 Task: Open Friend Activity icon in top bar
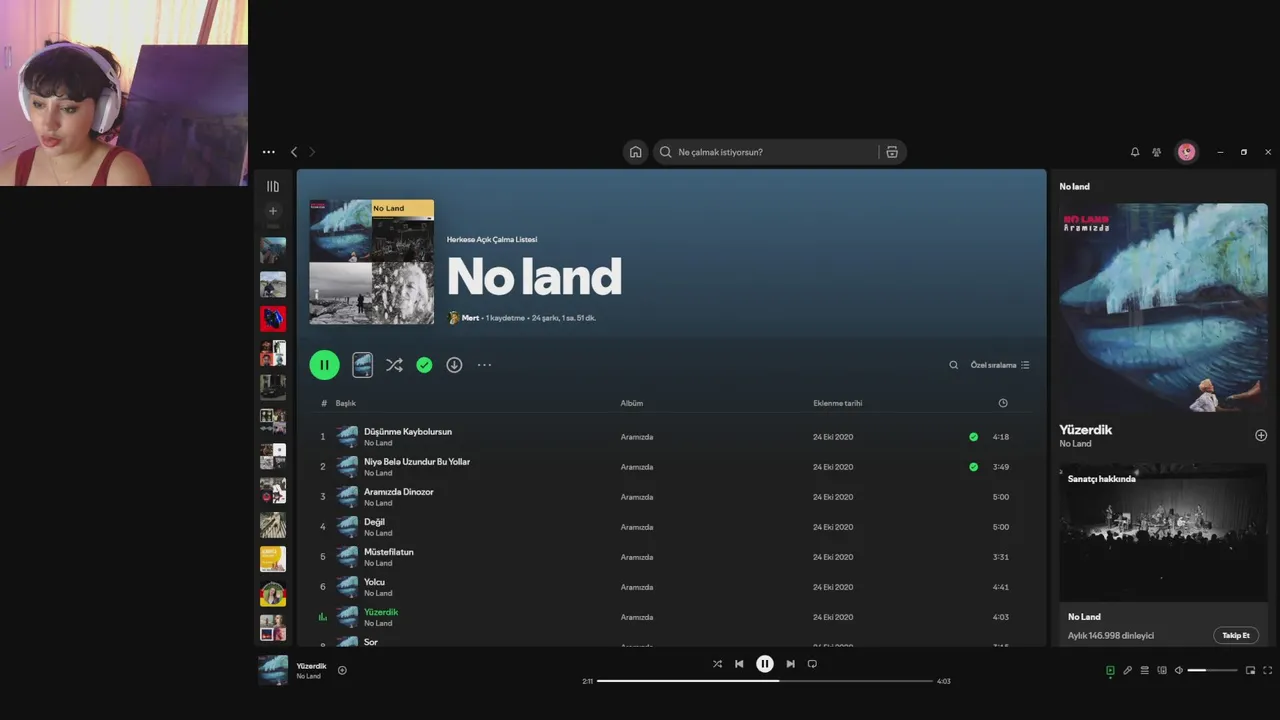[x=1156, y=152]
